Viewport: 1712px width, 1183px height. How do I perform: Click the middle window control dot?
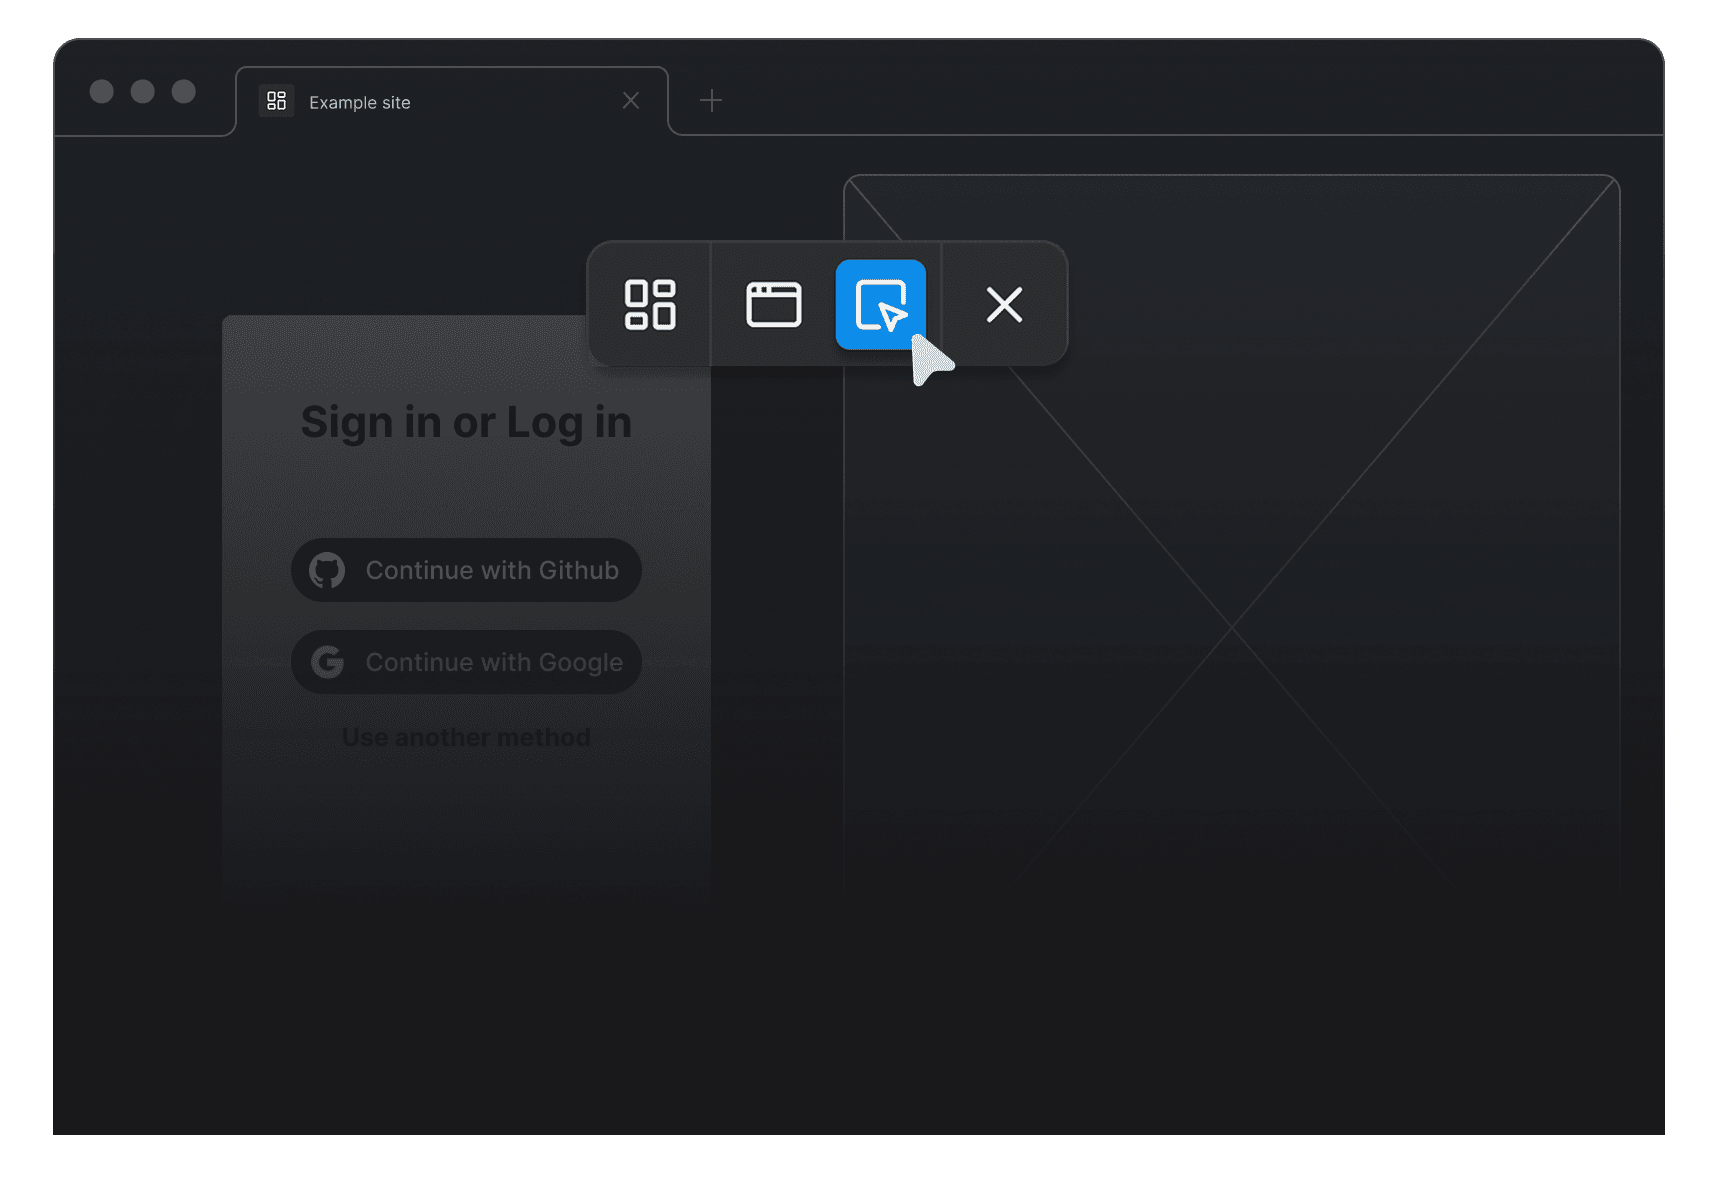coord(143,91)
